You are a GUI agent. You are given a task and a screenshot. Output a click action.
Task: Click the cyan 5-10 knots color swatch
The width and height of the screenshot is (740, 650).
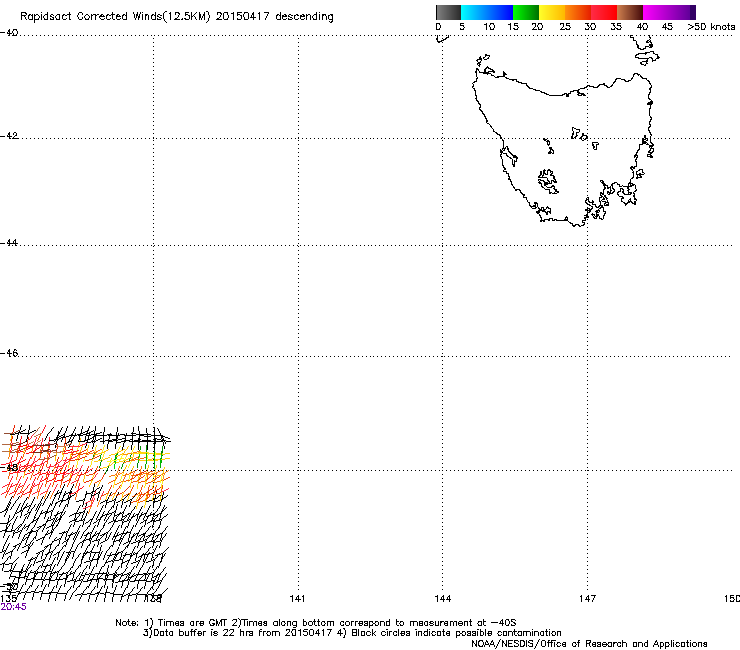474,12
